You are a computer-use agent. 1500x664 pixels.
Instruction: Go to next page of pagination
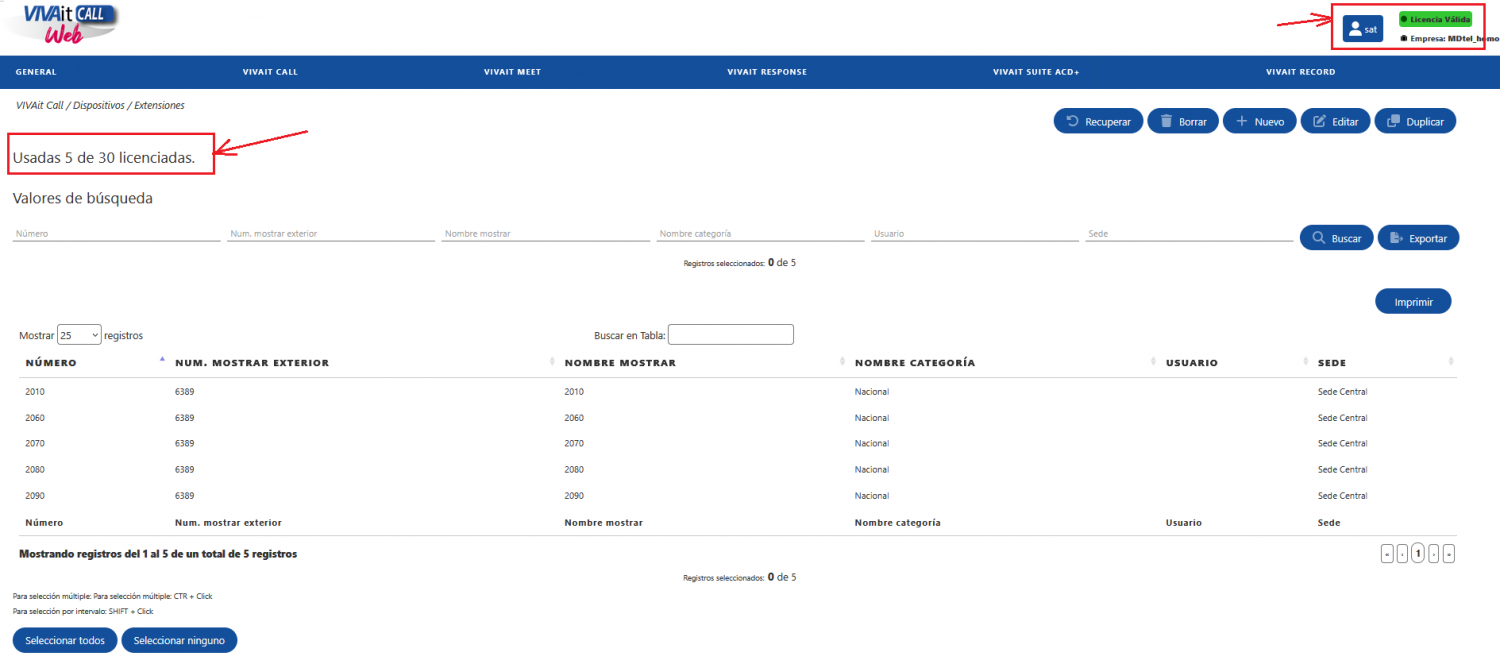1434,554
